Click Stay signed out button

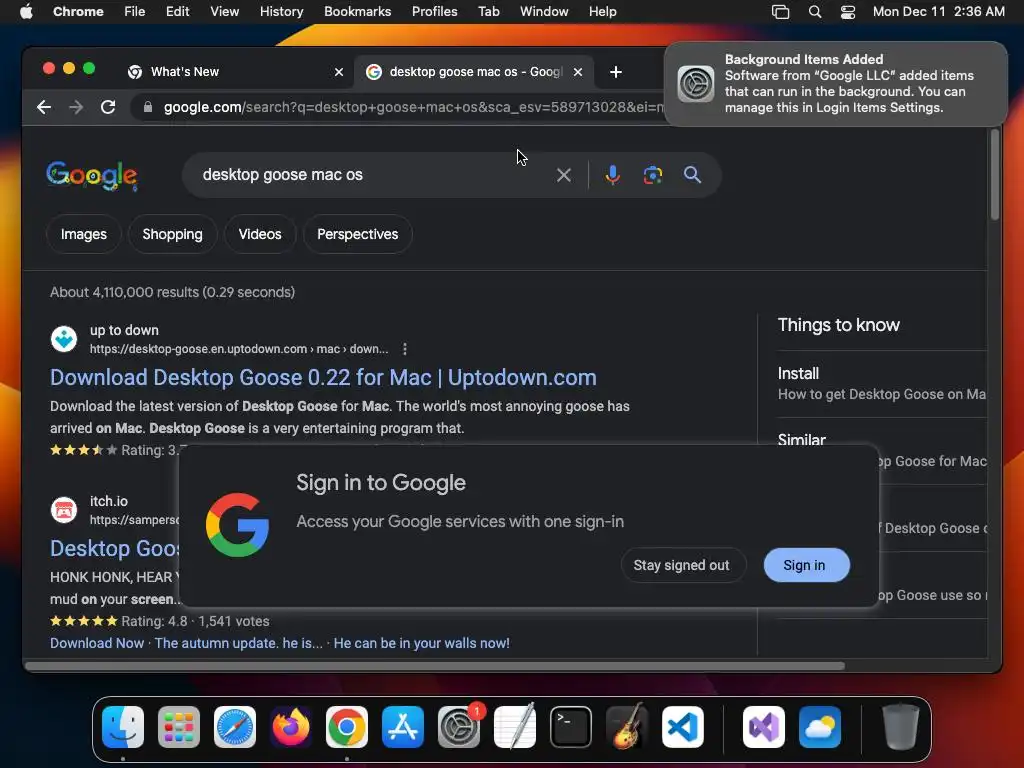click(x=681, y=566)
